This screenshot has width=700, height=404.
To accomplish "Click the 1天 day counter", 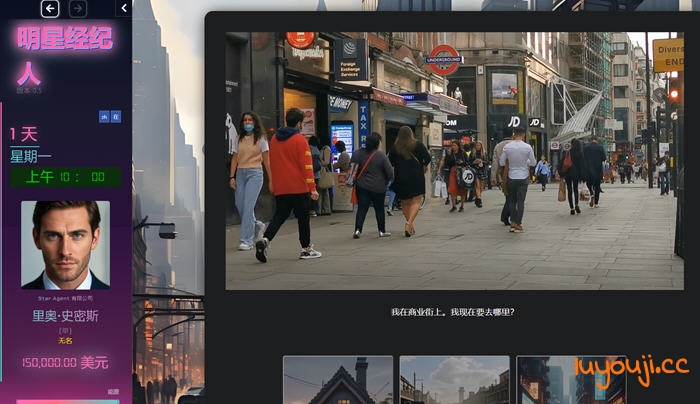I will pos(24,134).
